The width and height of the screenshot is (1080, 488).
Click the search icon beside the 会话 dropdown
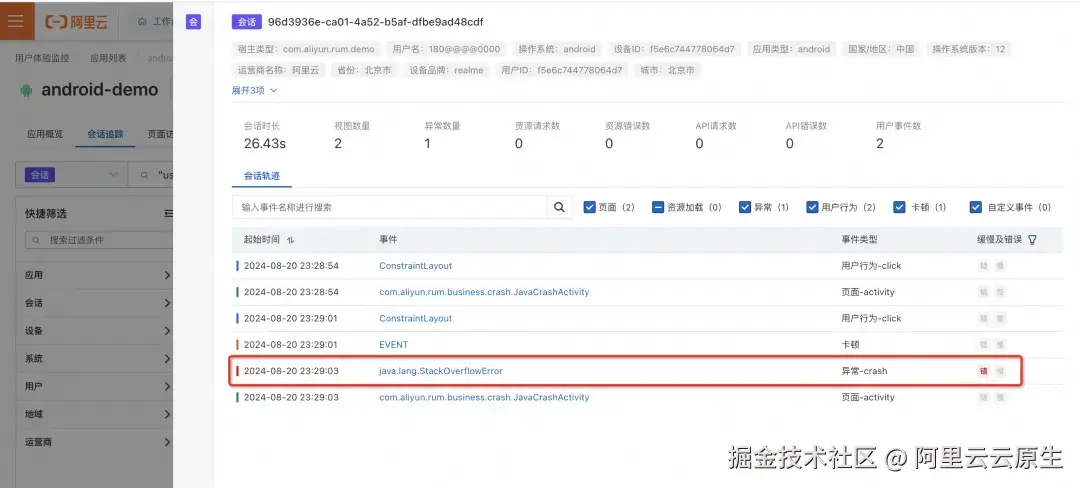click(144, 176)
